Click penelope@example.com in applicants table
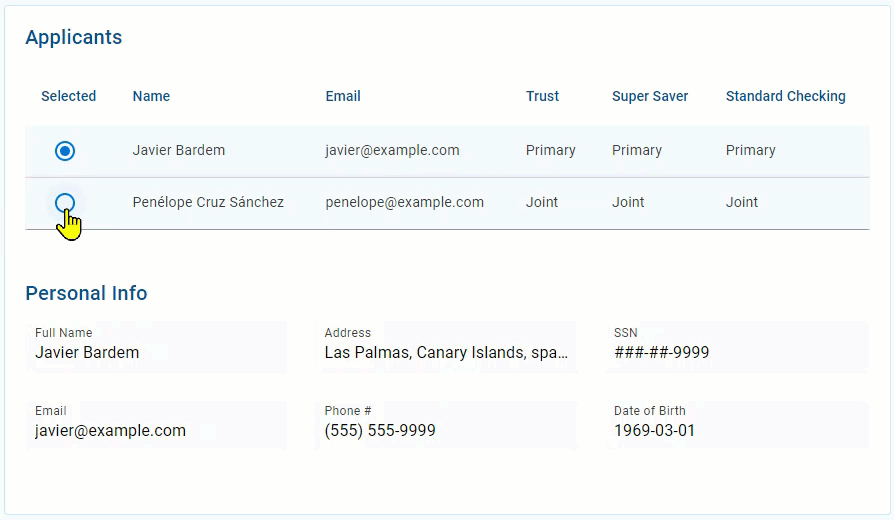Viewport: 894px width, 520px height. [x=404, y=202]
